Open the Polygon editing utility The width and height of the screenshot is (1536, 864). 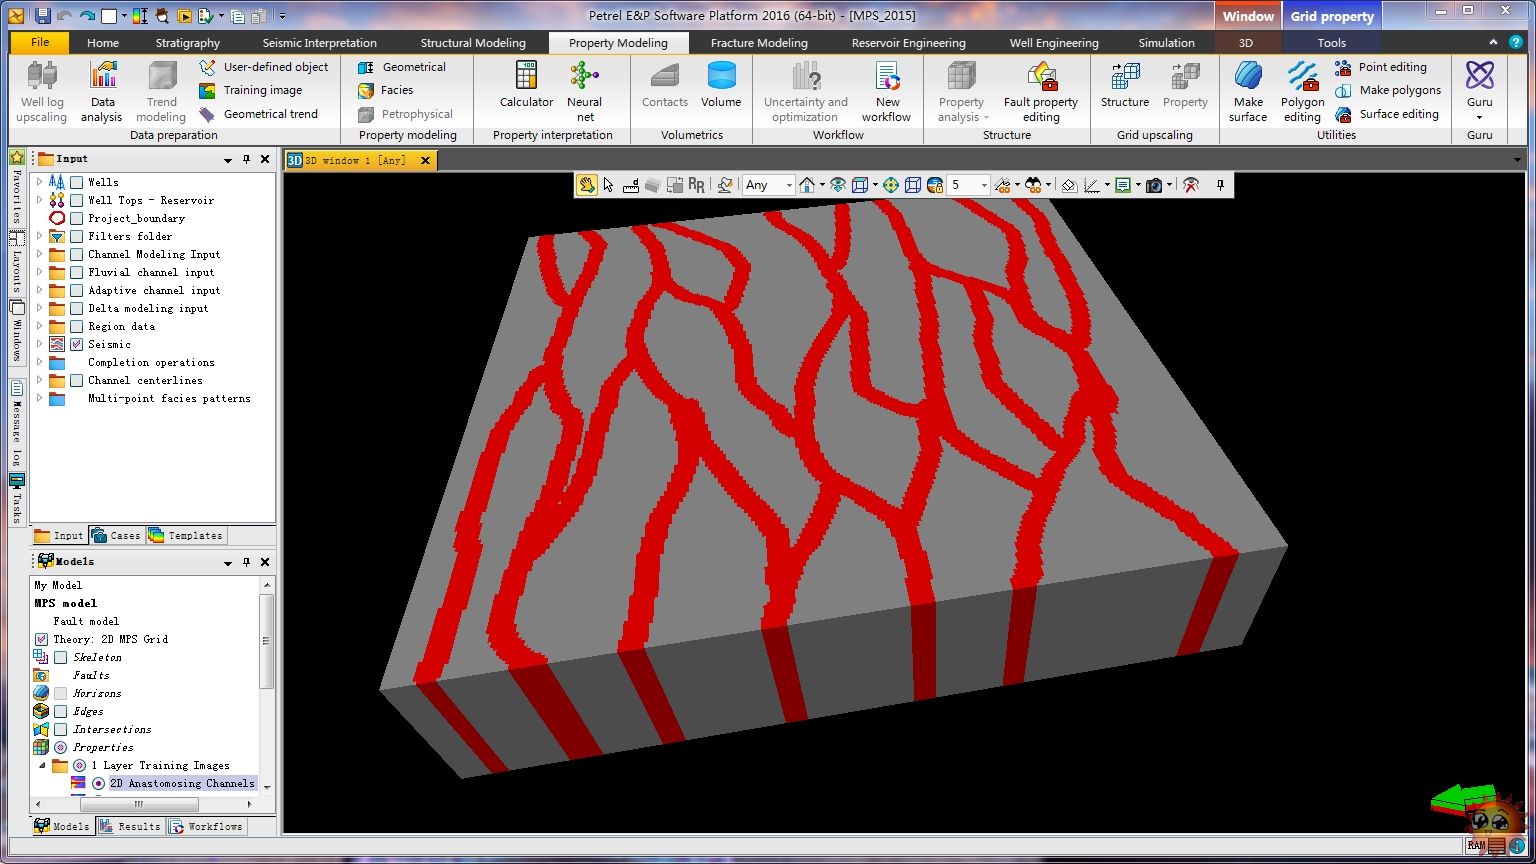[1302, 92]
